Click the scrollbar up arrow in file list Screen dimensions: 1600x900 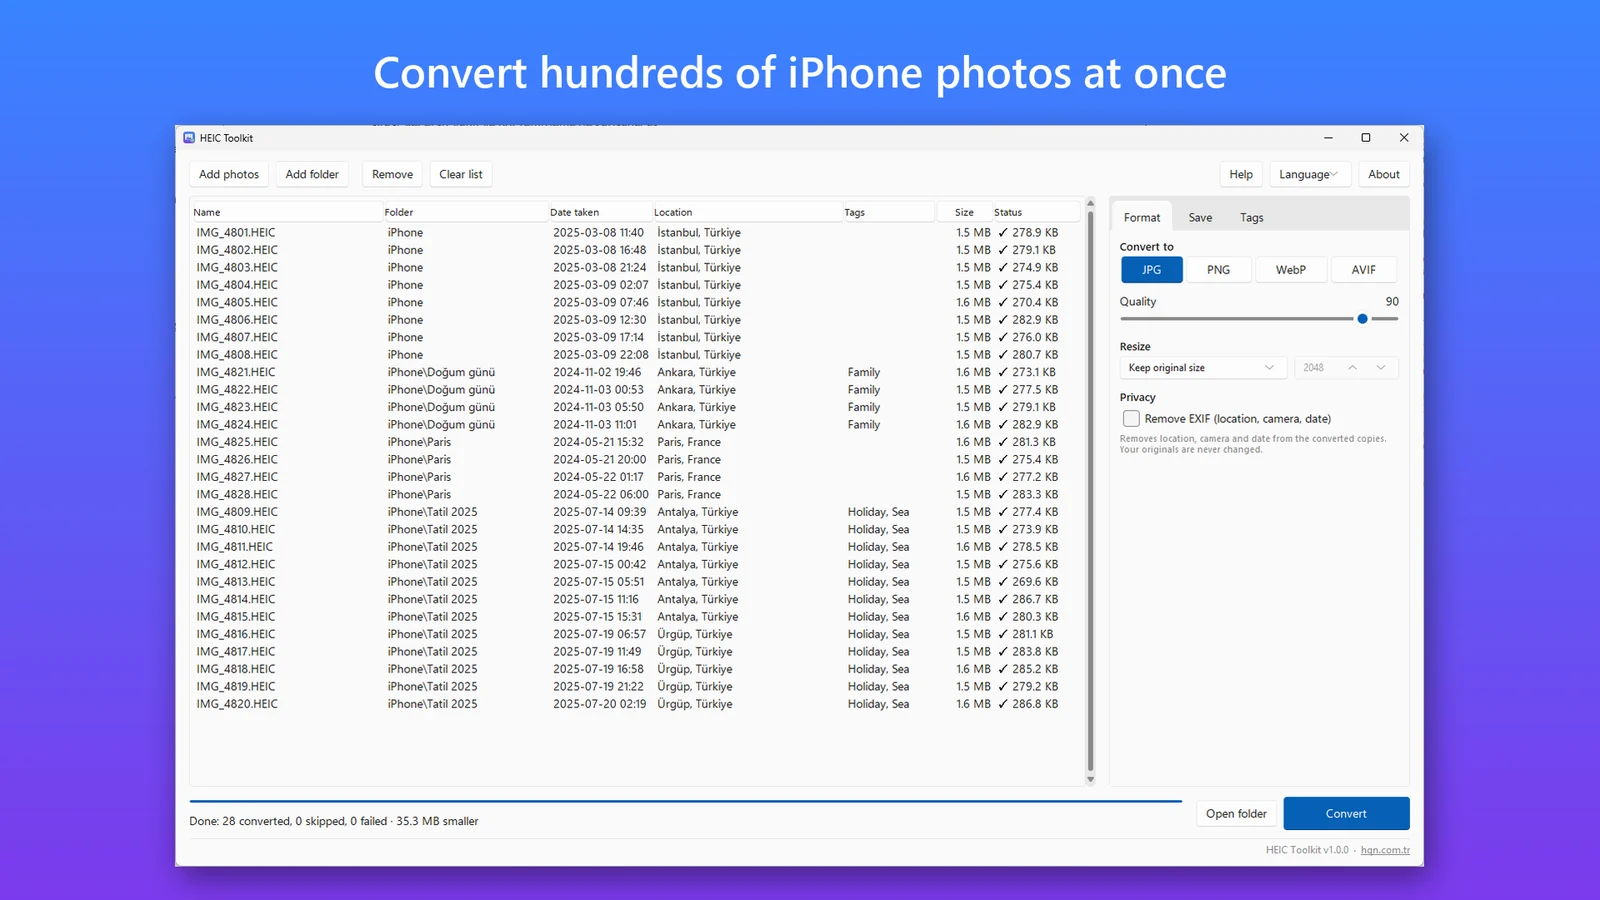[1090, 203]
